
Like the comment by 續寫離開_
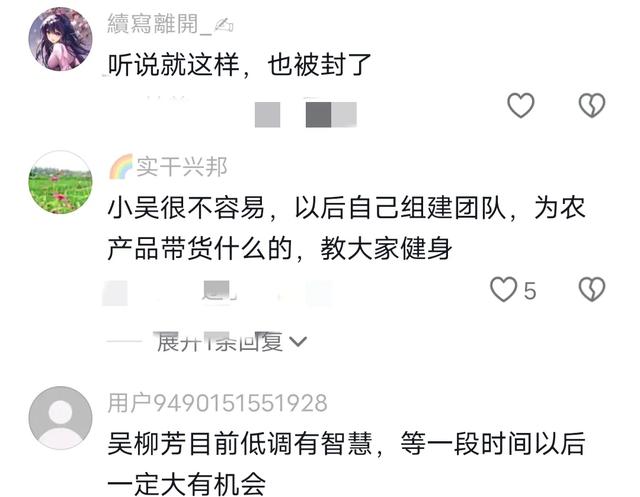point(520,105)
